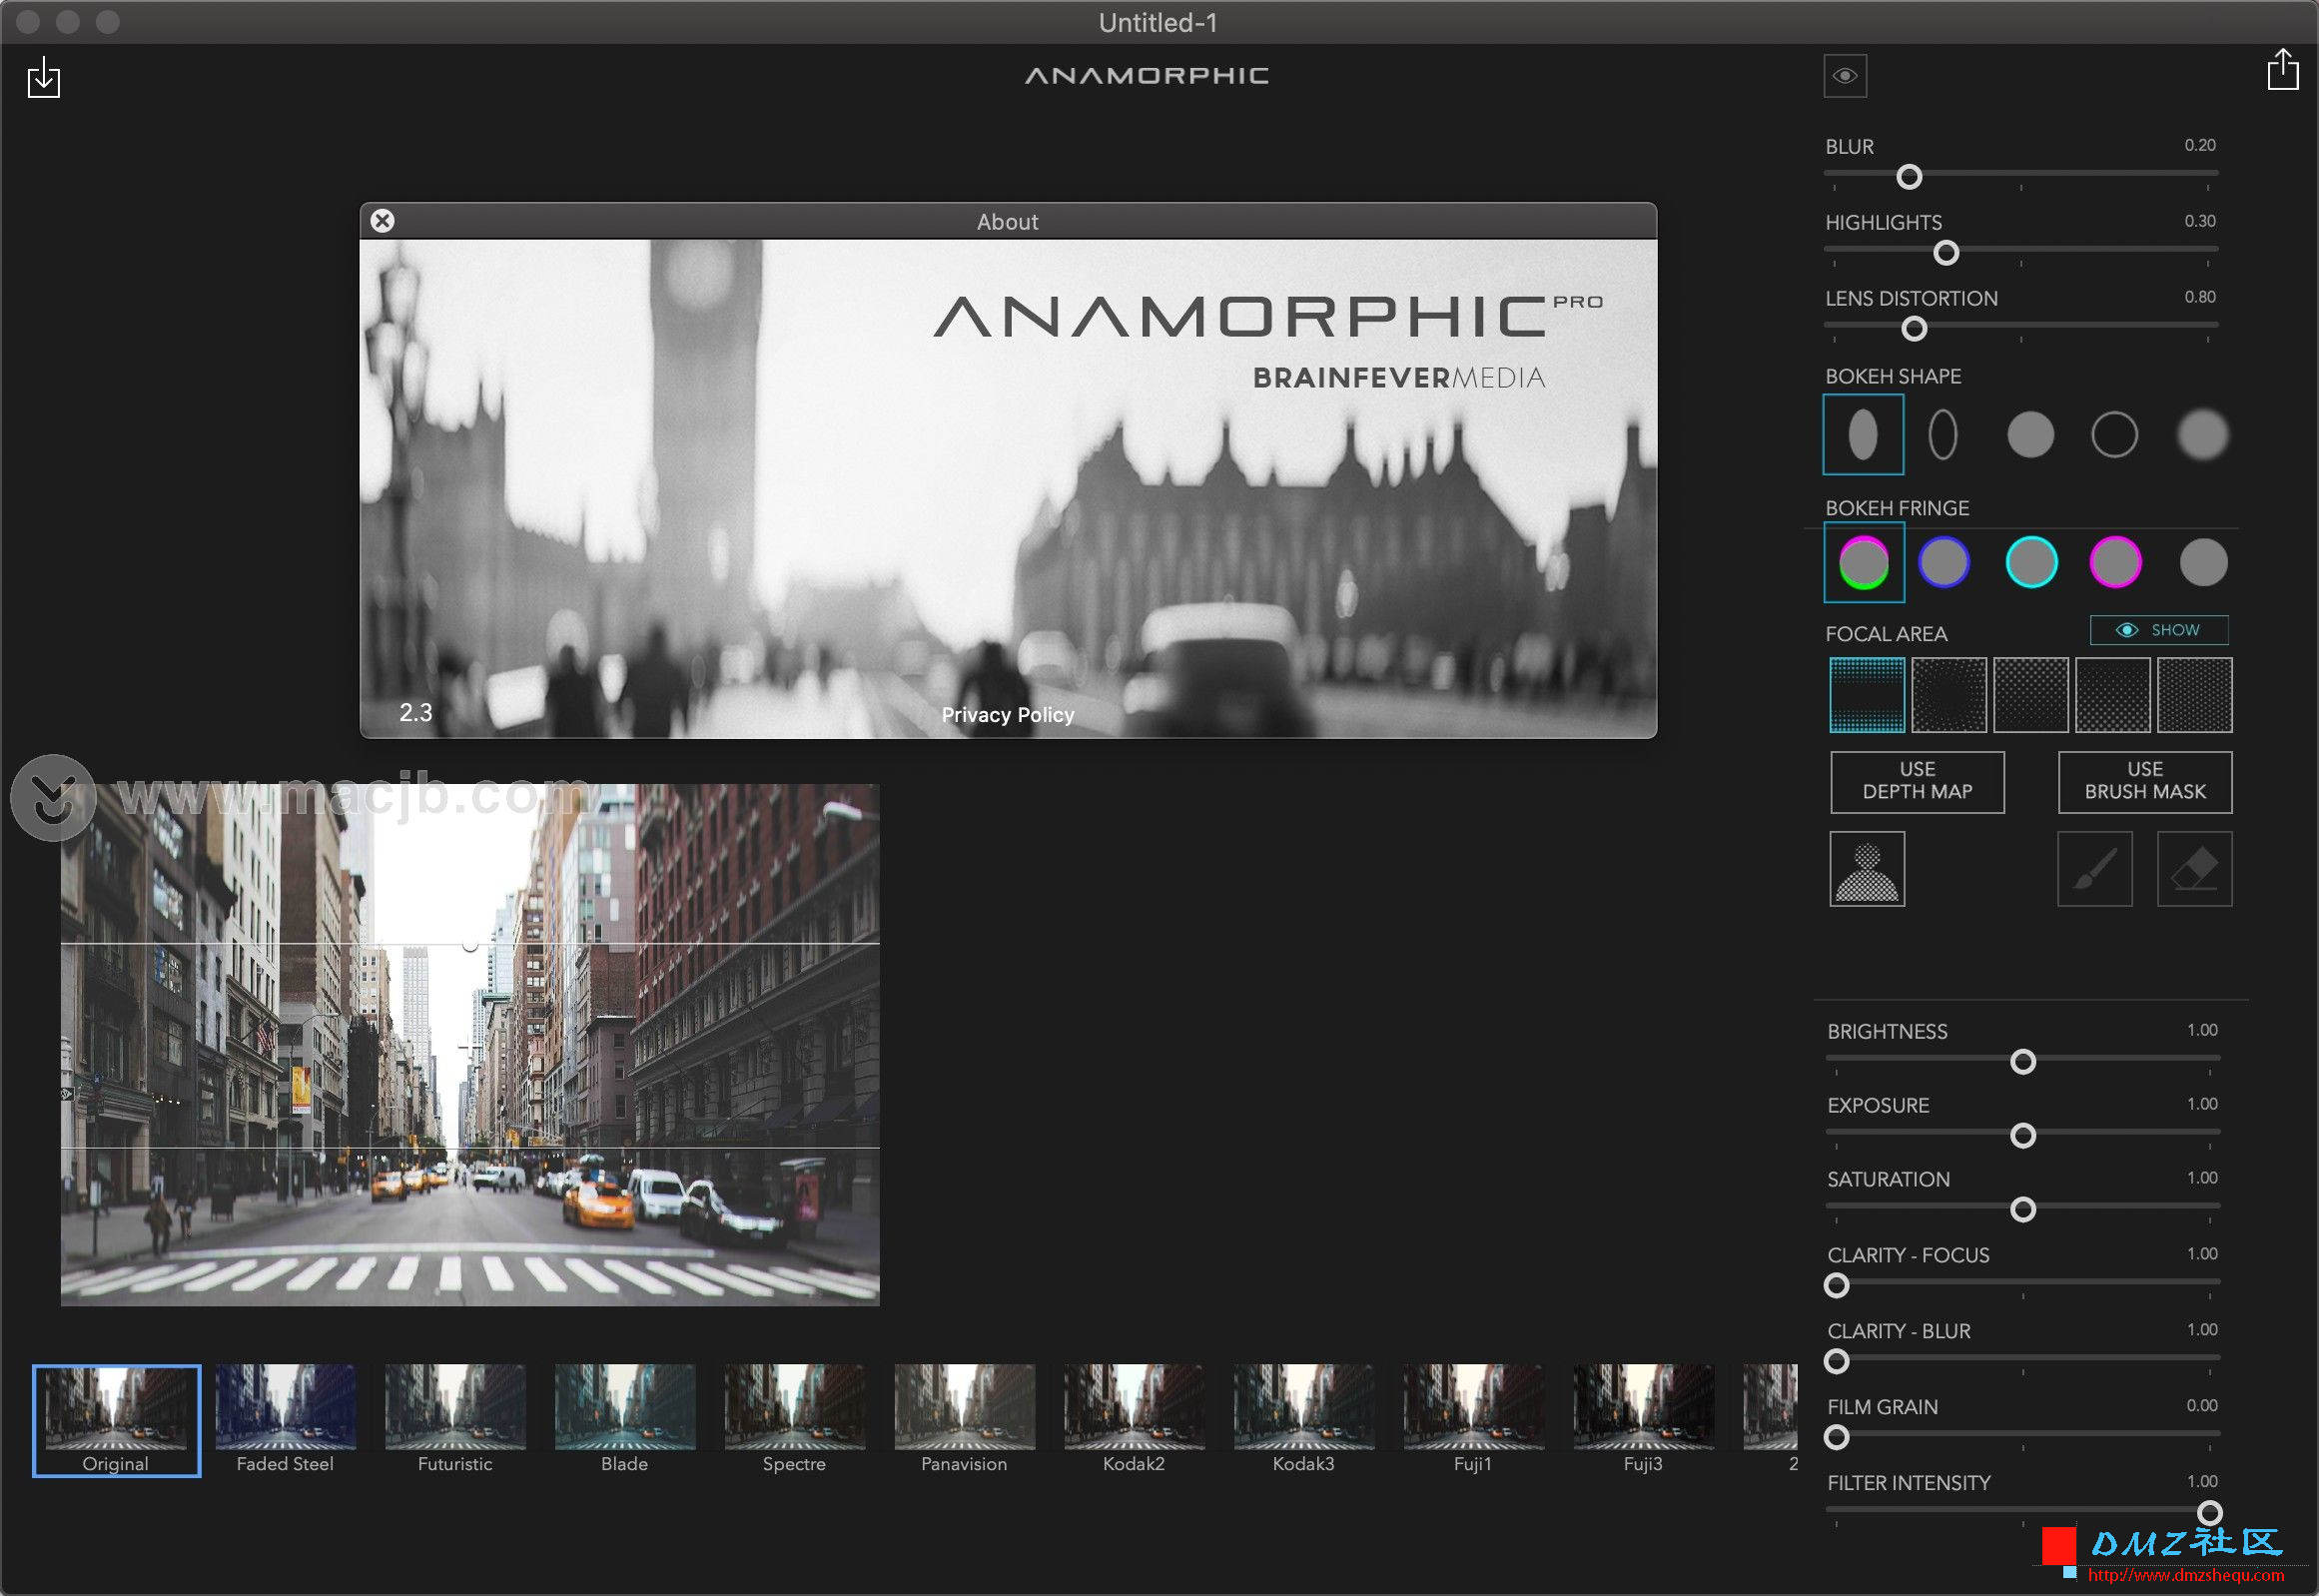Click the FILM GRAIN value 0.00
Viewport: 2319px width, 1596px height.
point(2201,1406)
